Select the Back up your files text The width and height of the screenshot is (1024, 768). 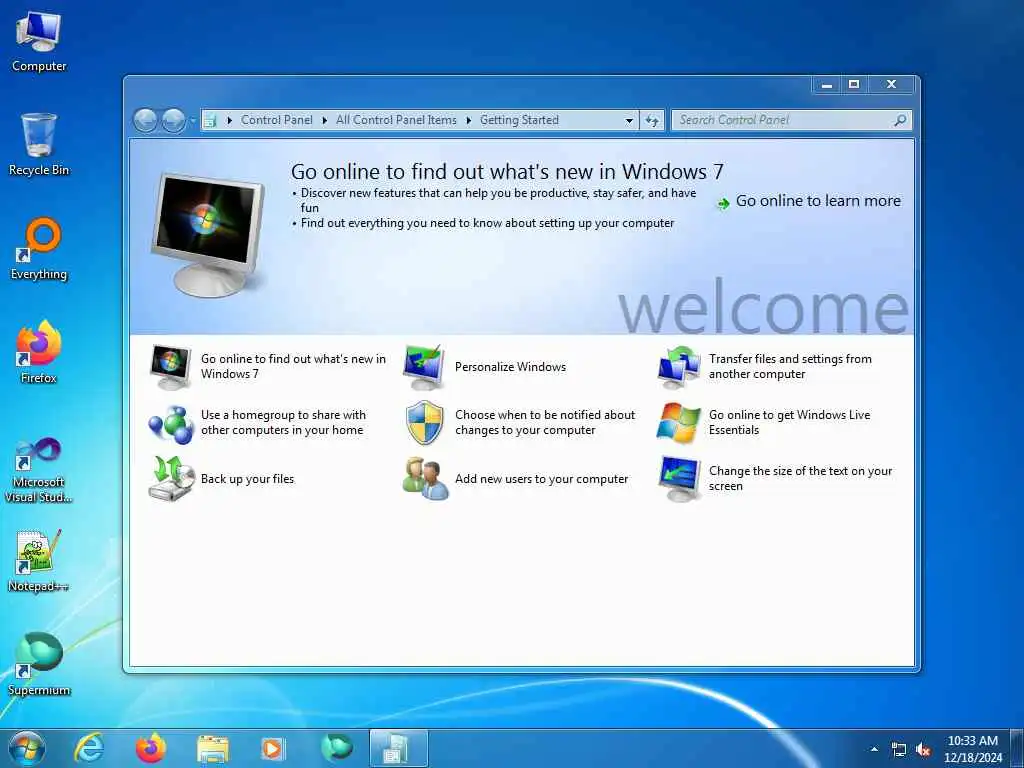click(x=248, y=479)
